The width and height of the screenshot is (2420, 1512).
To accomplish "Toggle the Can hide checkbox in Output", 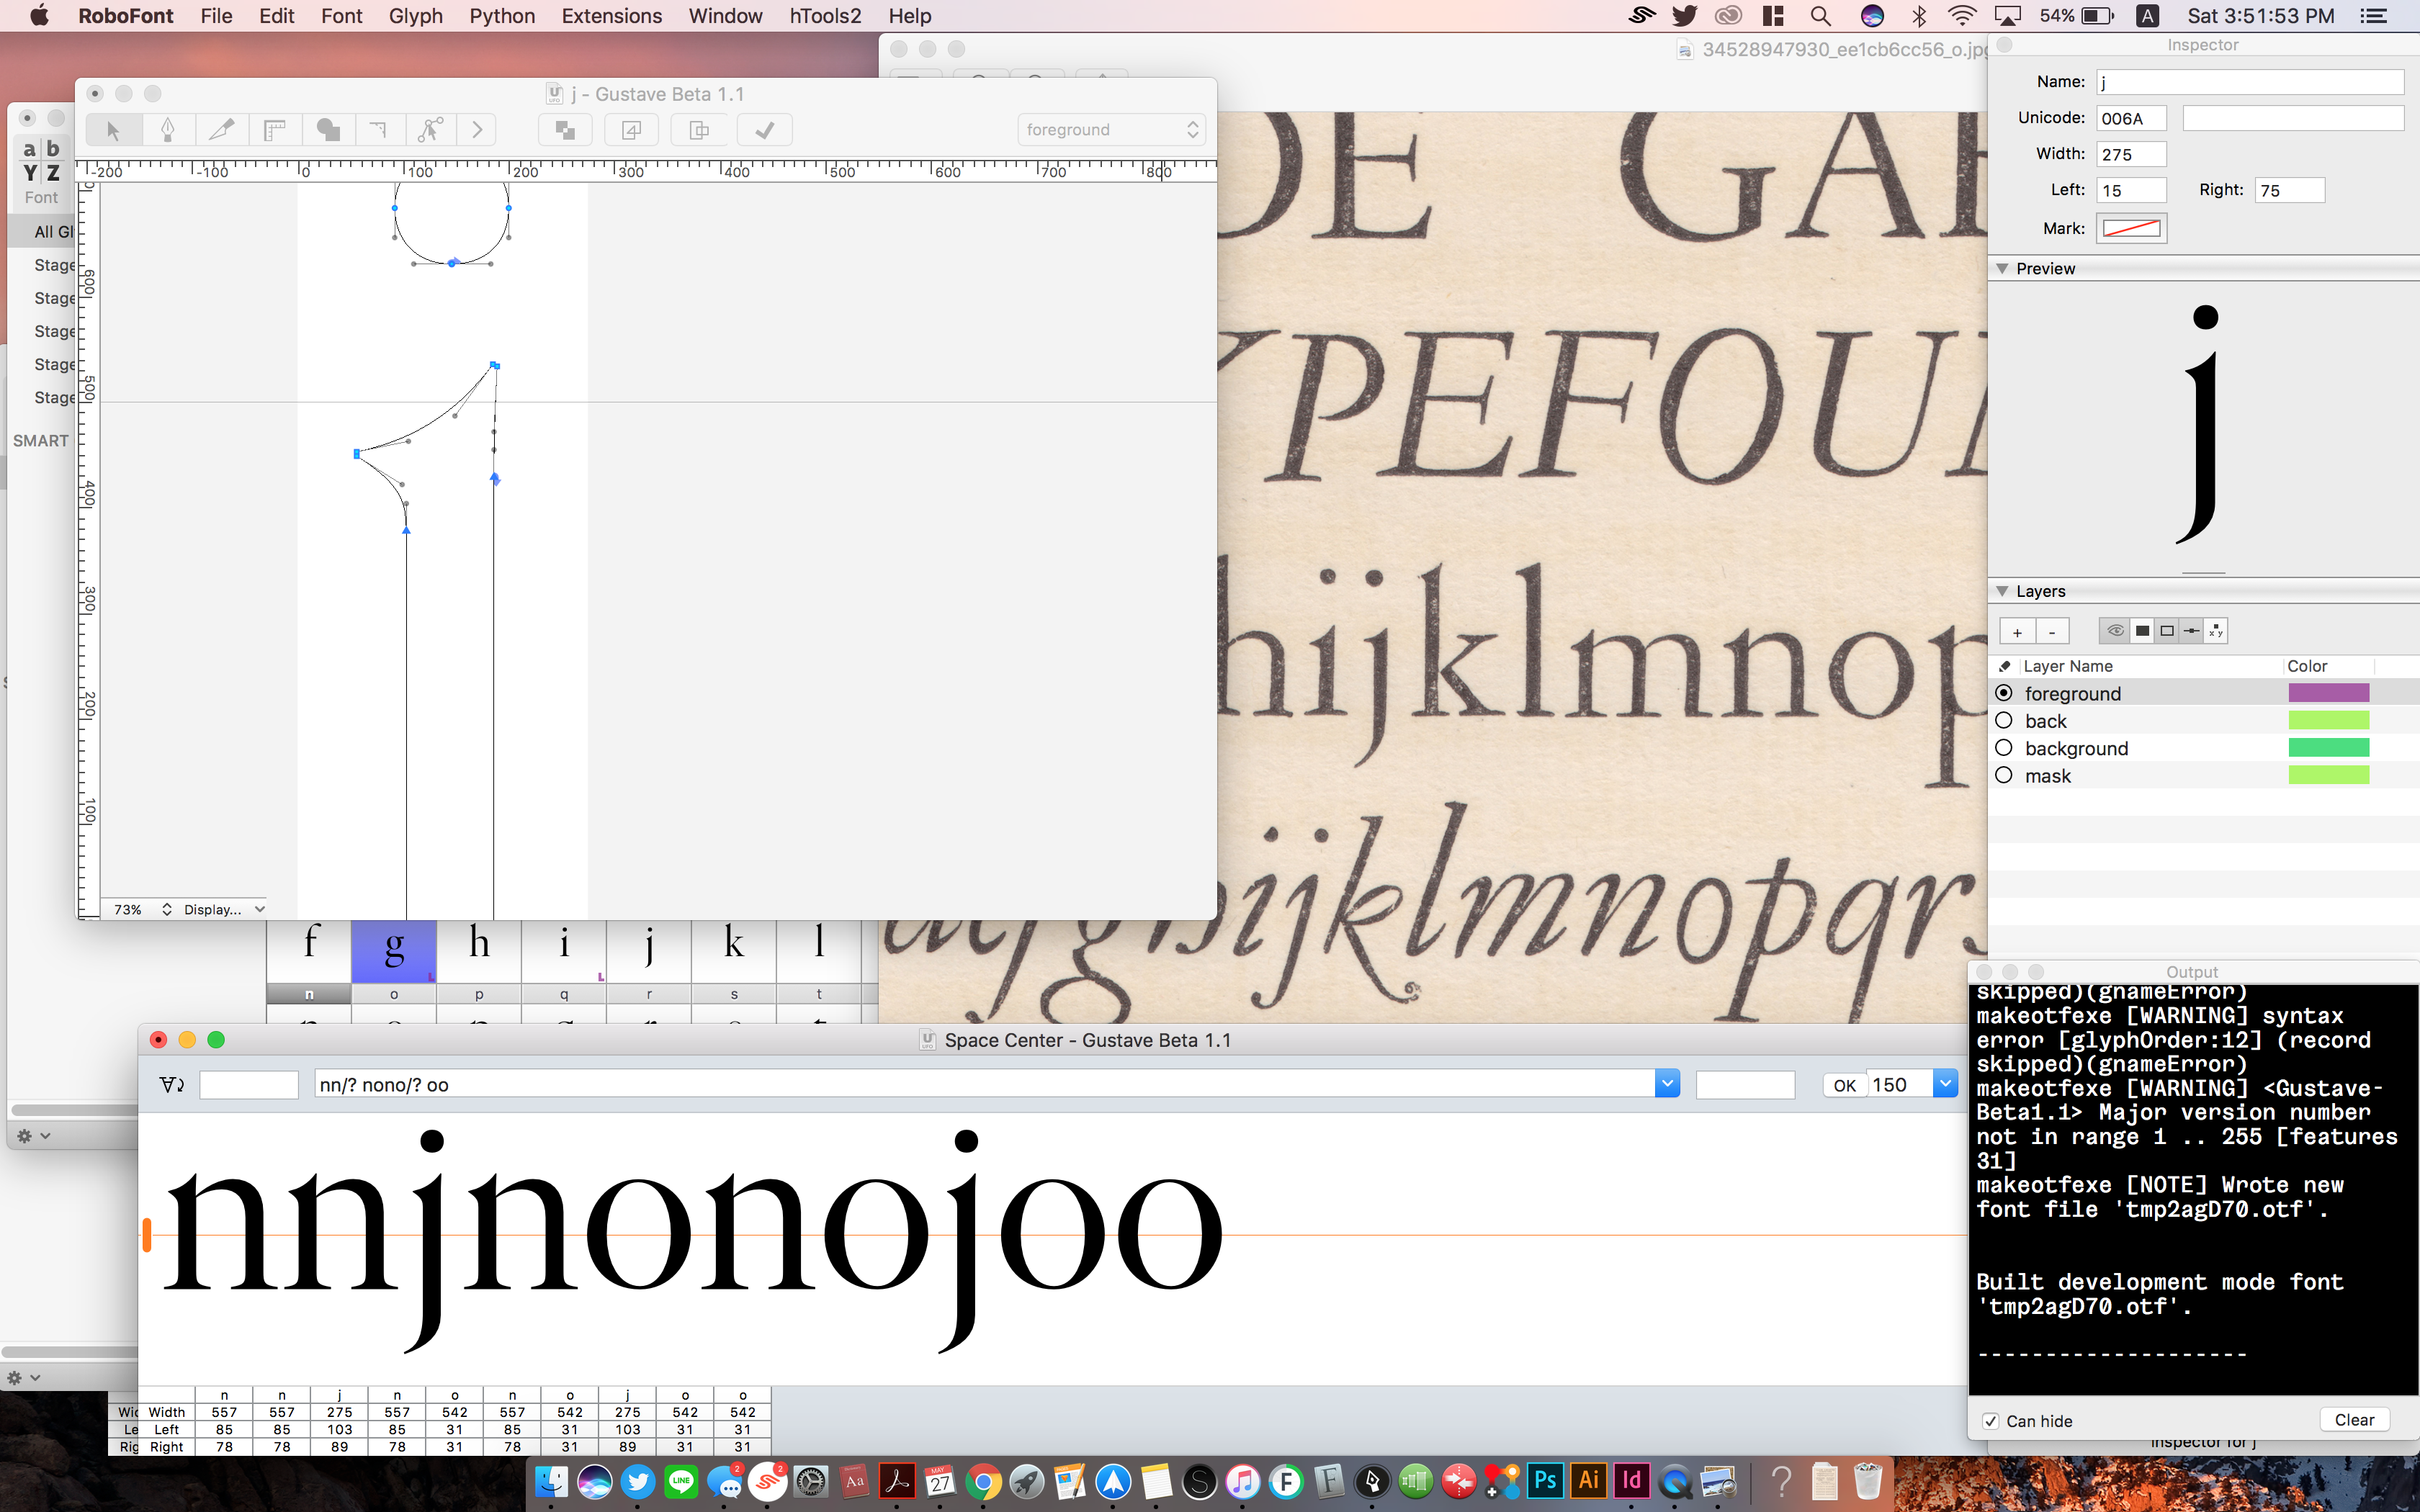I will pyautogui.click(x=1991, y=1421).
